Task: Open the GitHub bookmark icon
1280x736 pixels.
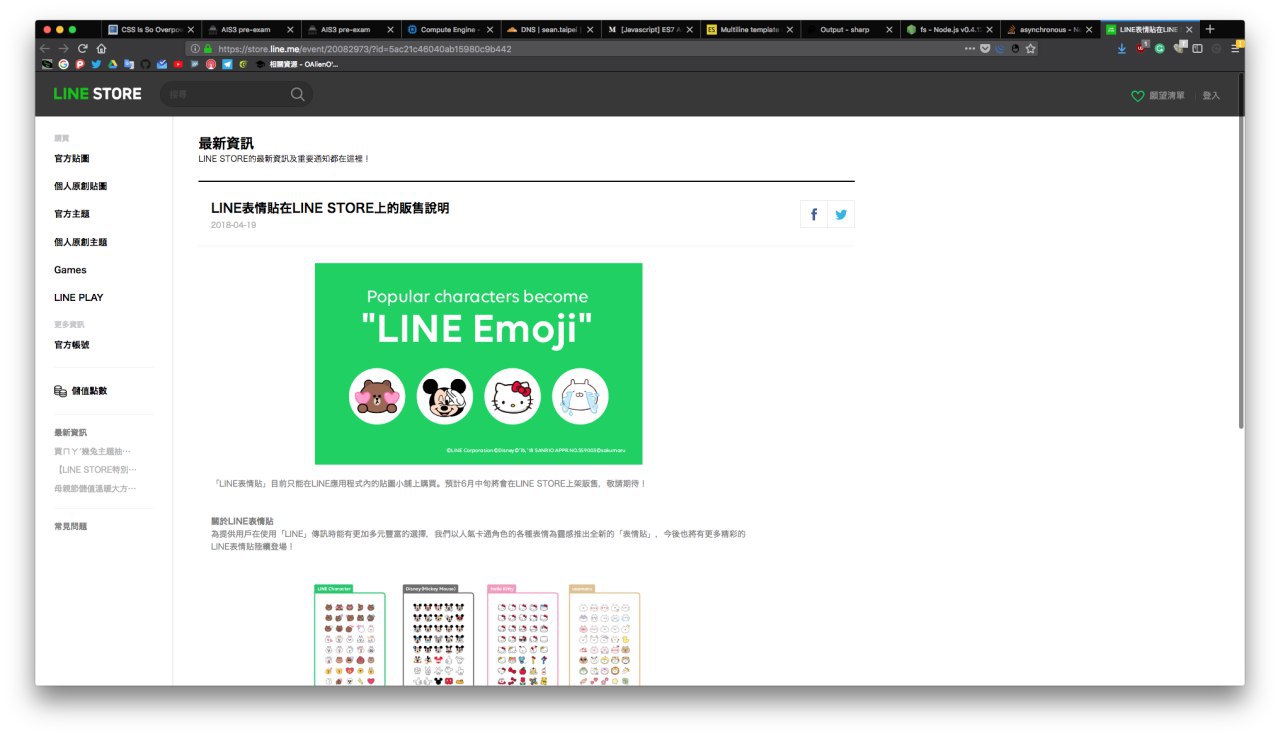Action: point(144,64)
